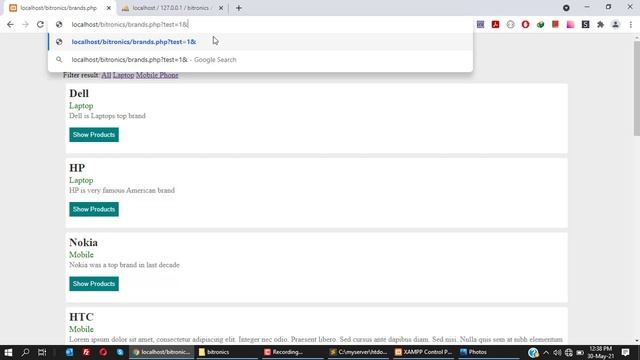Image resolution: width=640 pixels, height=360 pixels.
Task: Click 'HP is very famous American brand'
Action: 122,190
